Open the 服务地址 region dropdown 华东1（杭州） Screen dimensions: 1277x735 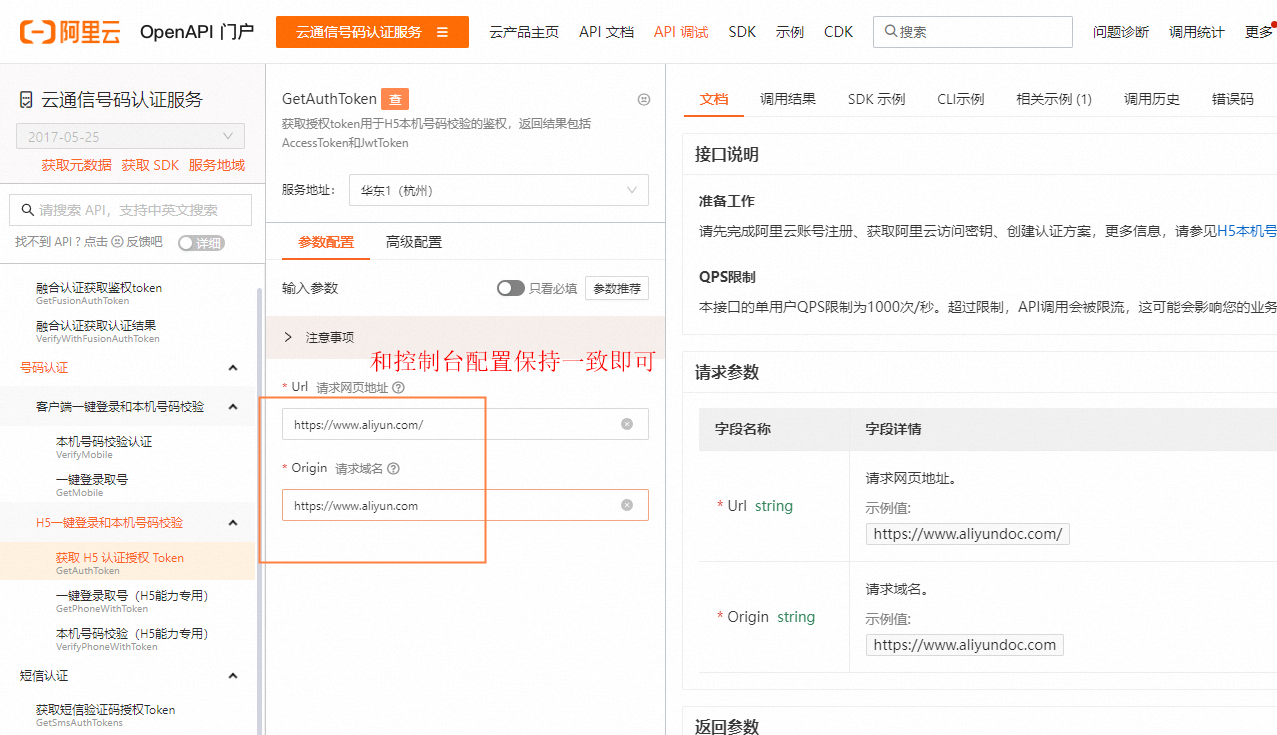pyautogui.click(x=498, y=190)
